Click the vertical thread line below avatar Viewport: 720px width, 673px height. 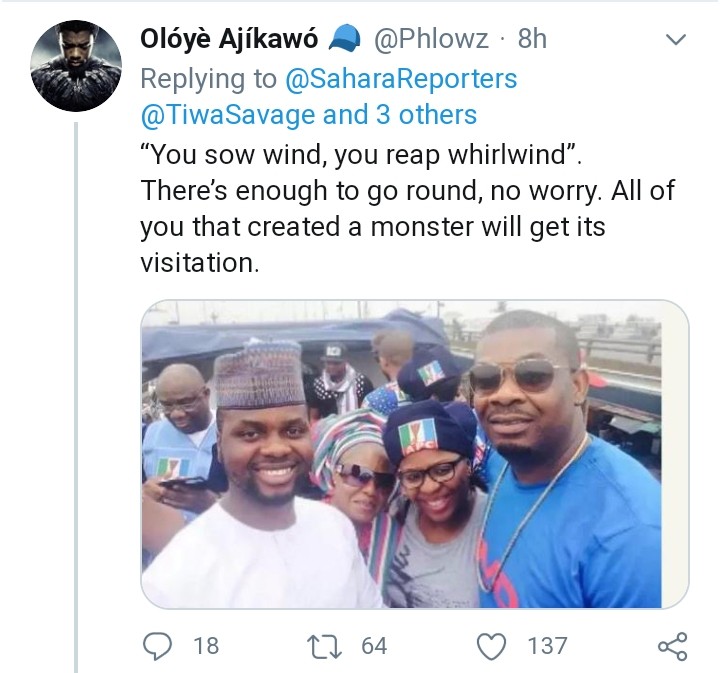click(x=77, y=400)
